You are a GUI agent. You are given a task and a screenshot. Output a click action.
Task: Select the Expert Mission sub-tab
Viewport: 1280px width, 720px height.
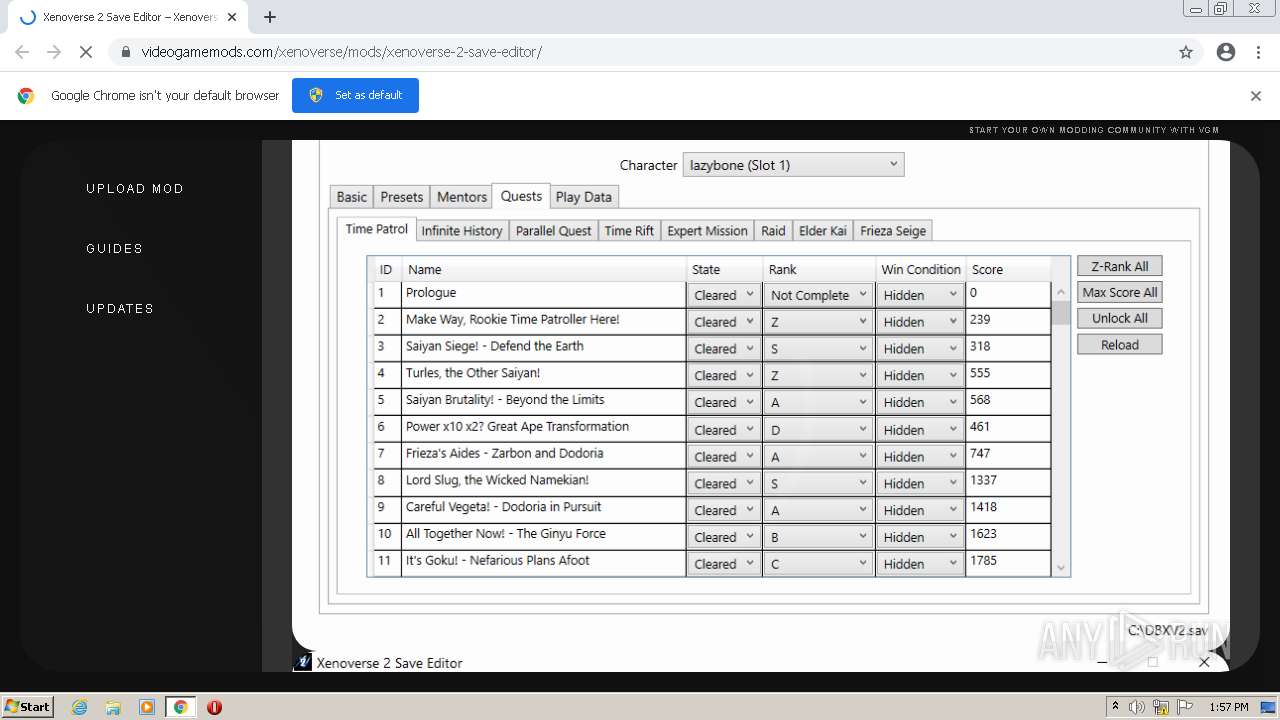click(707, 230)
